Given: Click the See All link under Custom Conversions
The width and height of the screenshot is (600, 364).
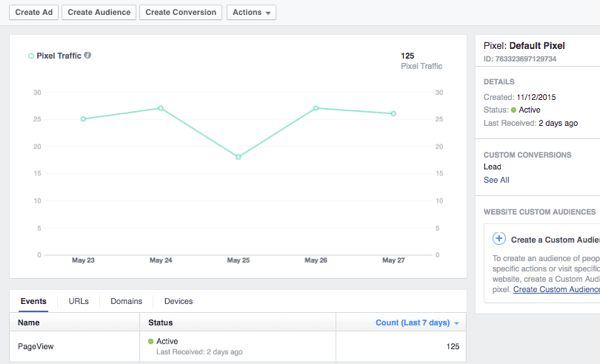Looking at the screenshot, I should (496, 180).
